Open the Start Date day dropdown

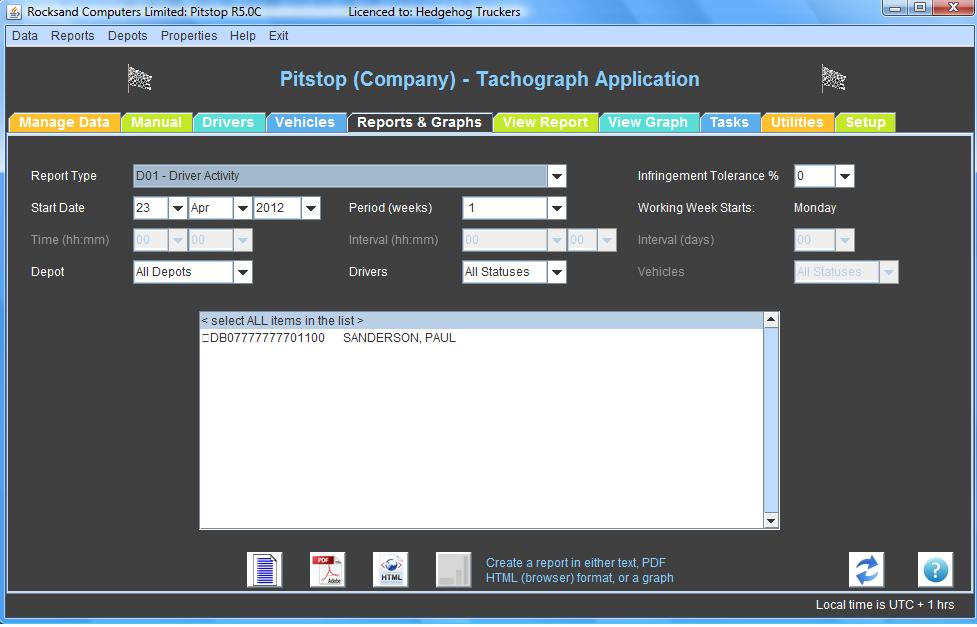(178, 208)
